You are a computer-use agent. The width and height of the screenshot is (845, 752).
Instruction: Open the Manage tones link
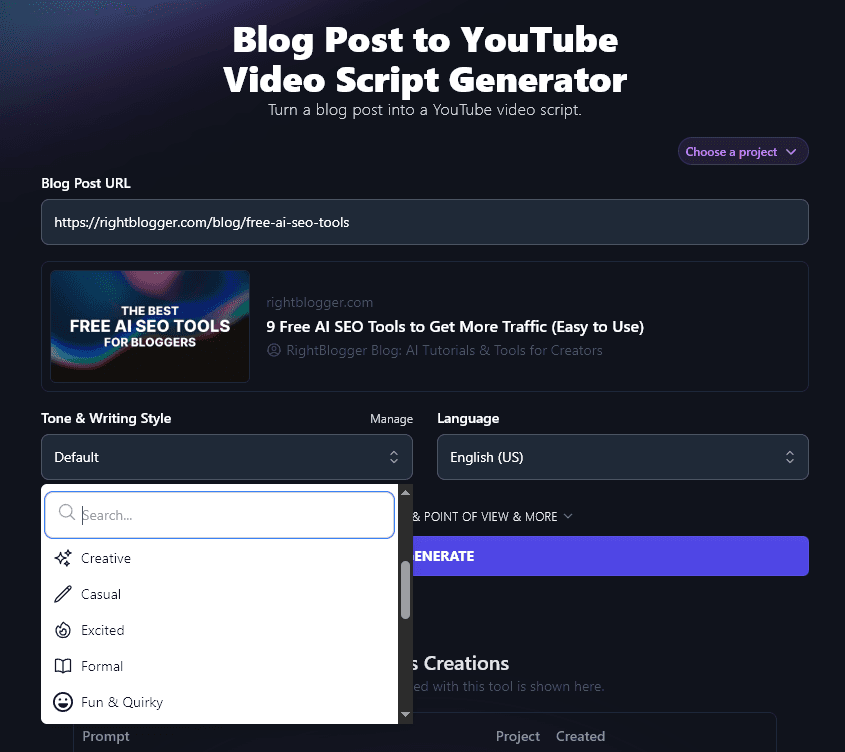[x=391, y=418]
